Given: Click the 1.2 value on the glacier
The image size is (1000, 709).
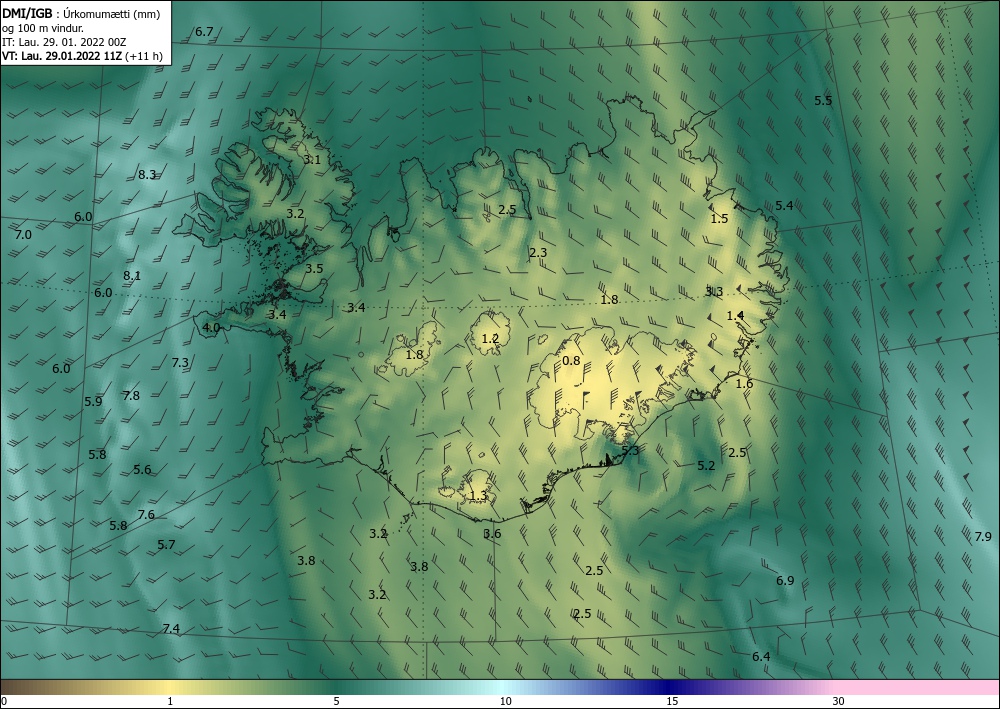Looking at the screenshot, I should 490,339.
